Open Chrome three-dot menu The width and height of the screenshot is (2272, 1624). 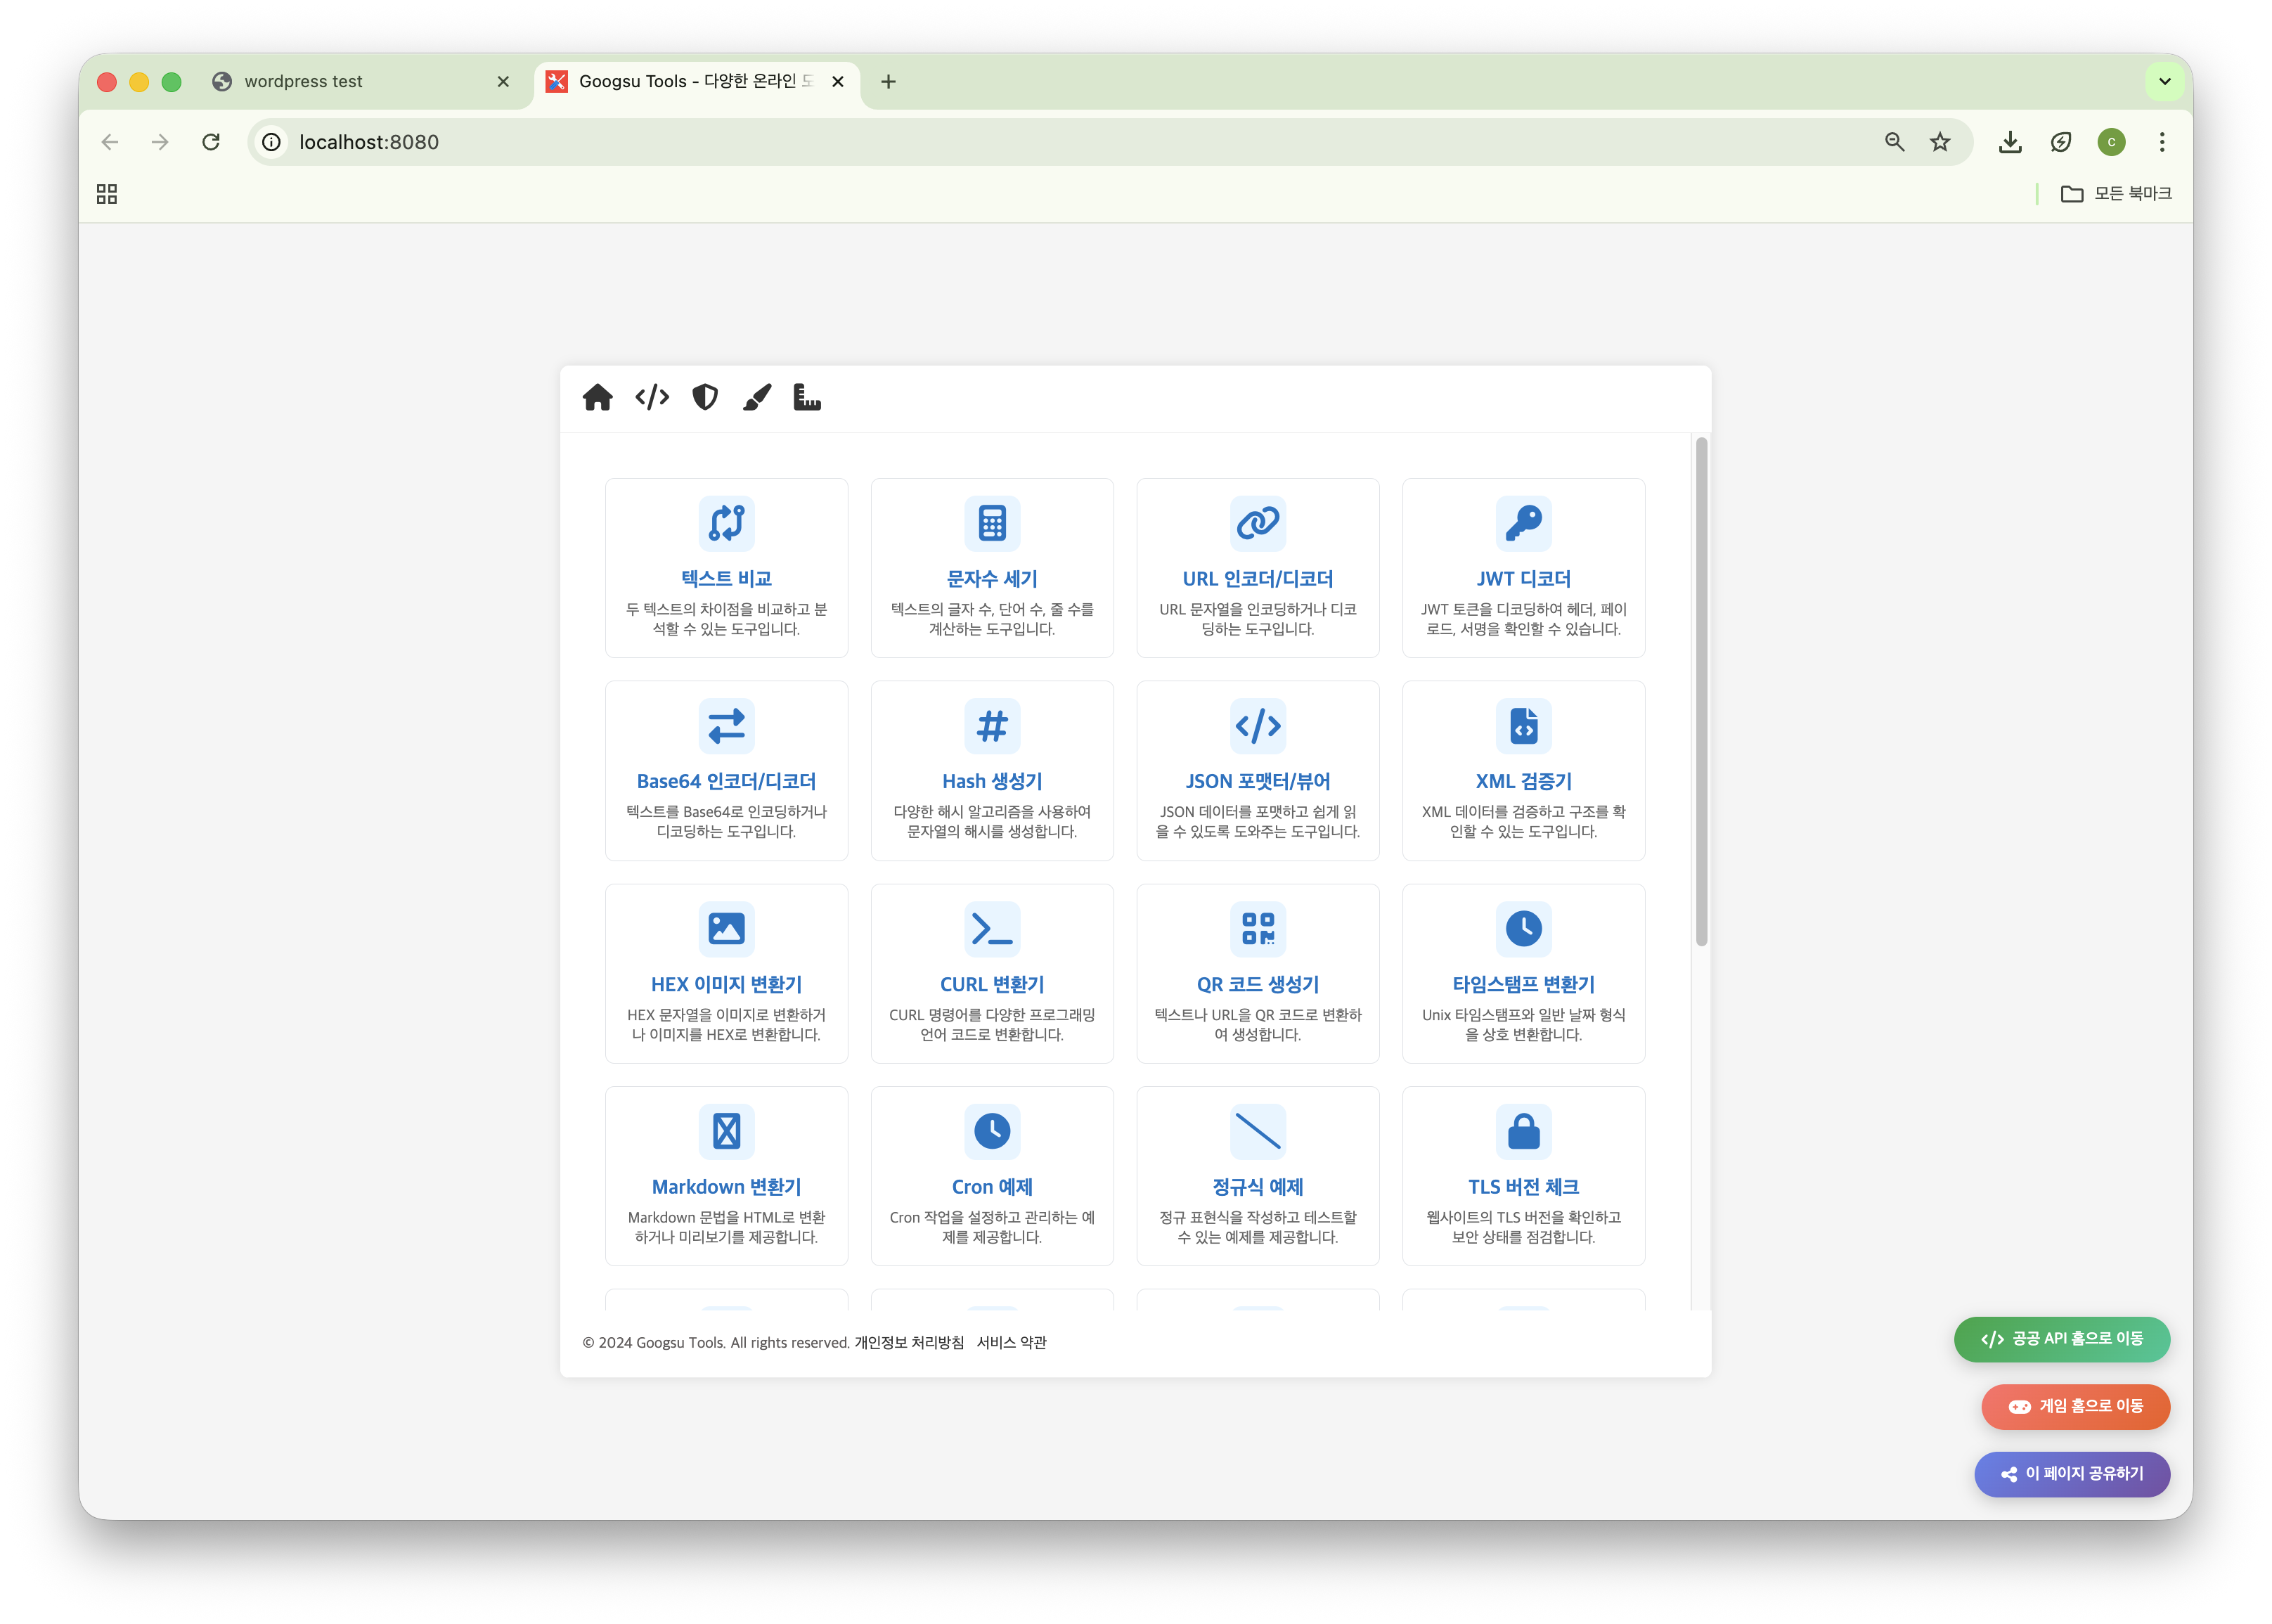(x=2162, y=142)
